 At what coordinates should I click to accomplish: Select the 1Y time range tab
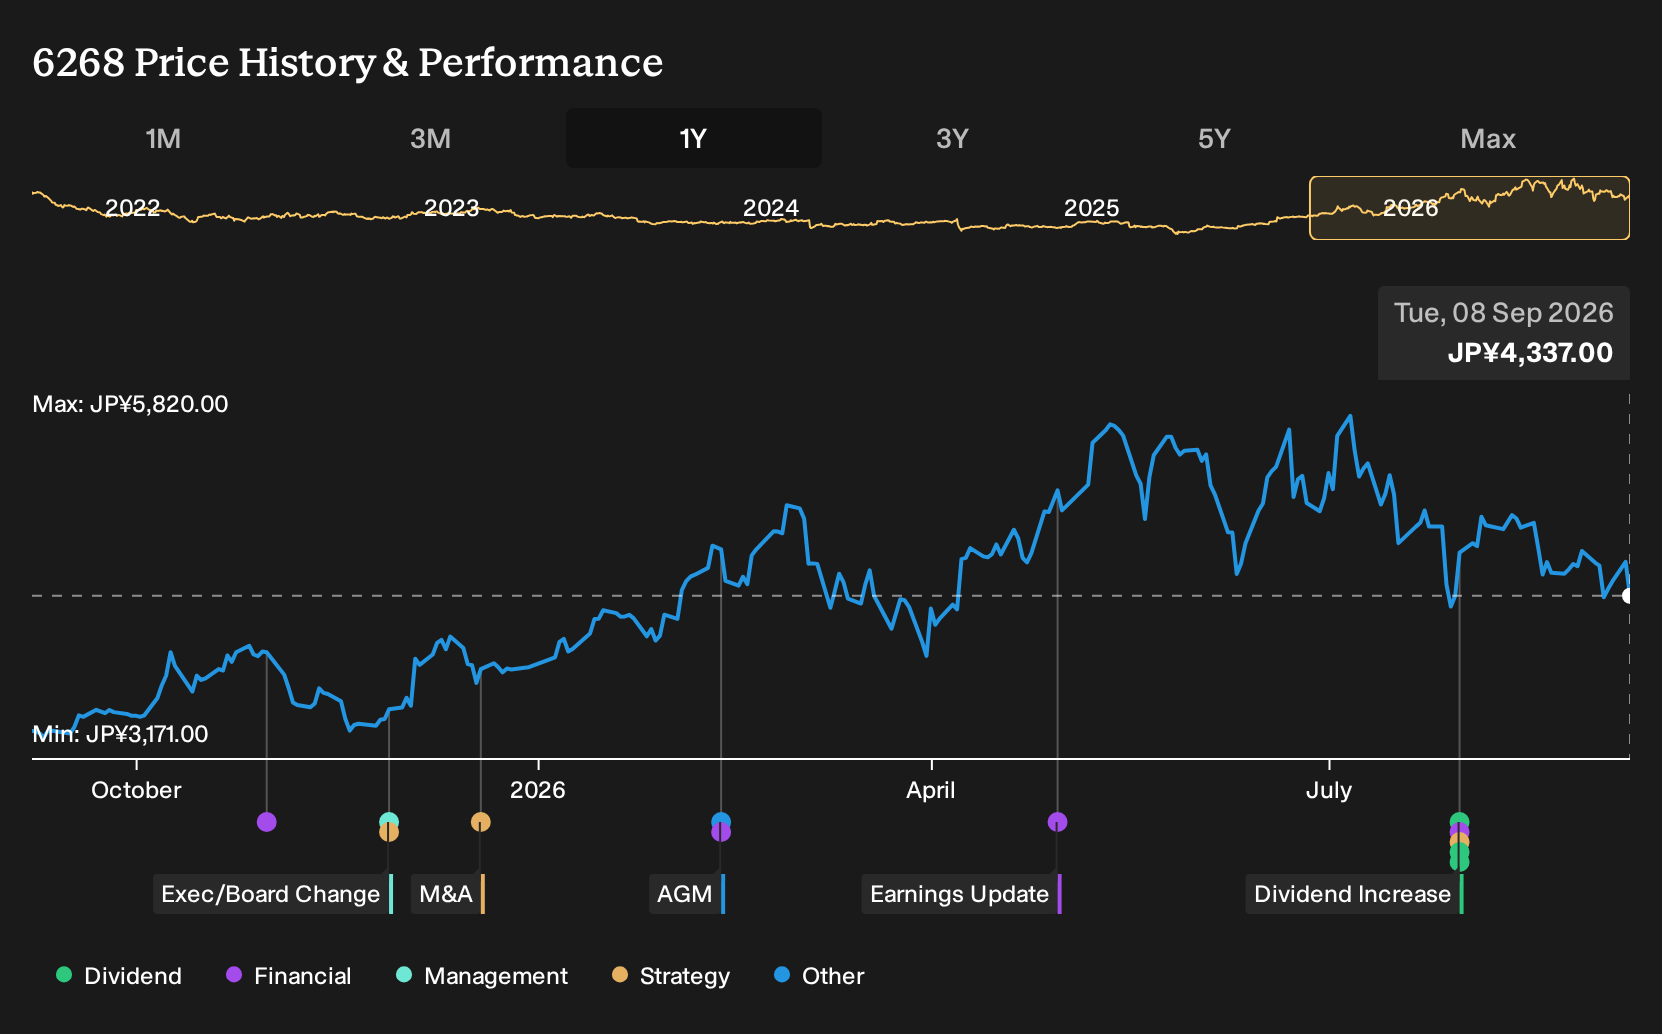tap(694, 138)
